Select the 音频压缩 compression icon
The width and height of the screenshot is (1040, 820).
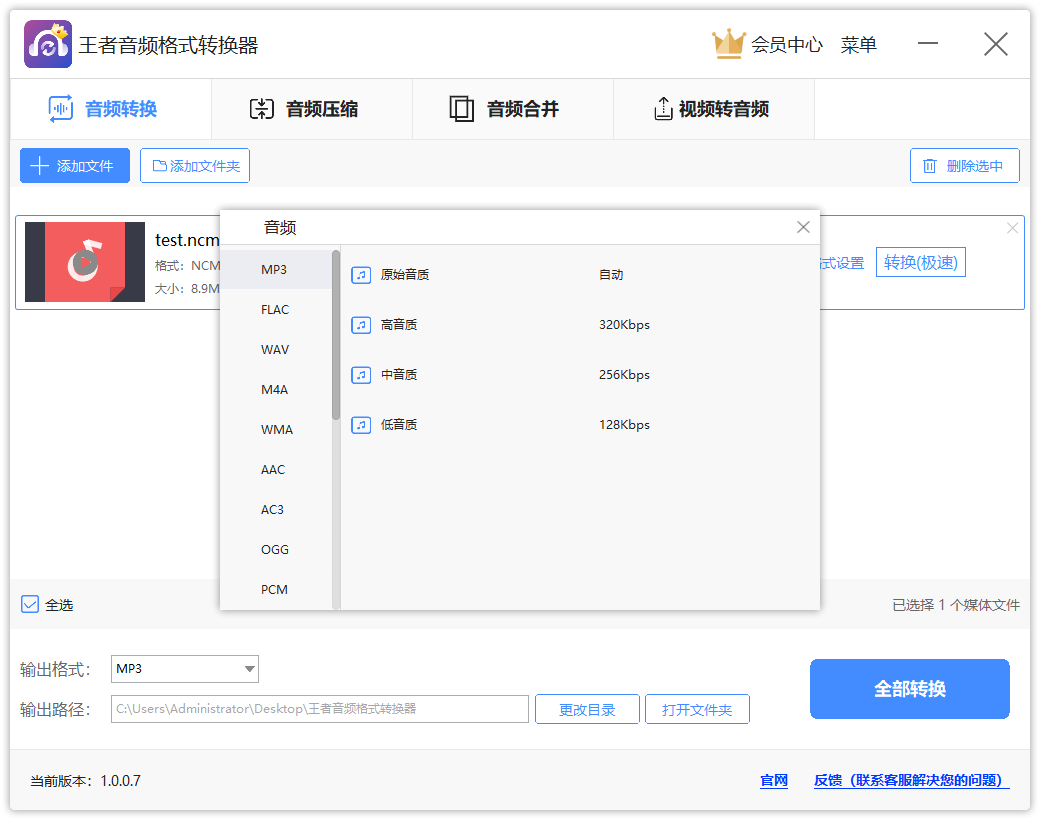(x=263, y=109)
